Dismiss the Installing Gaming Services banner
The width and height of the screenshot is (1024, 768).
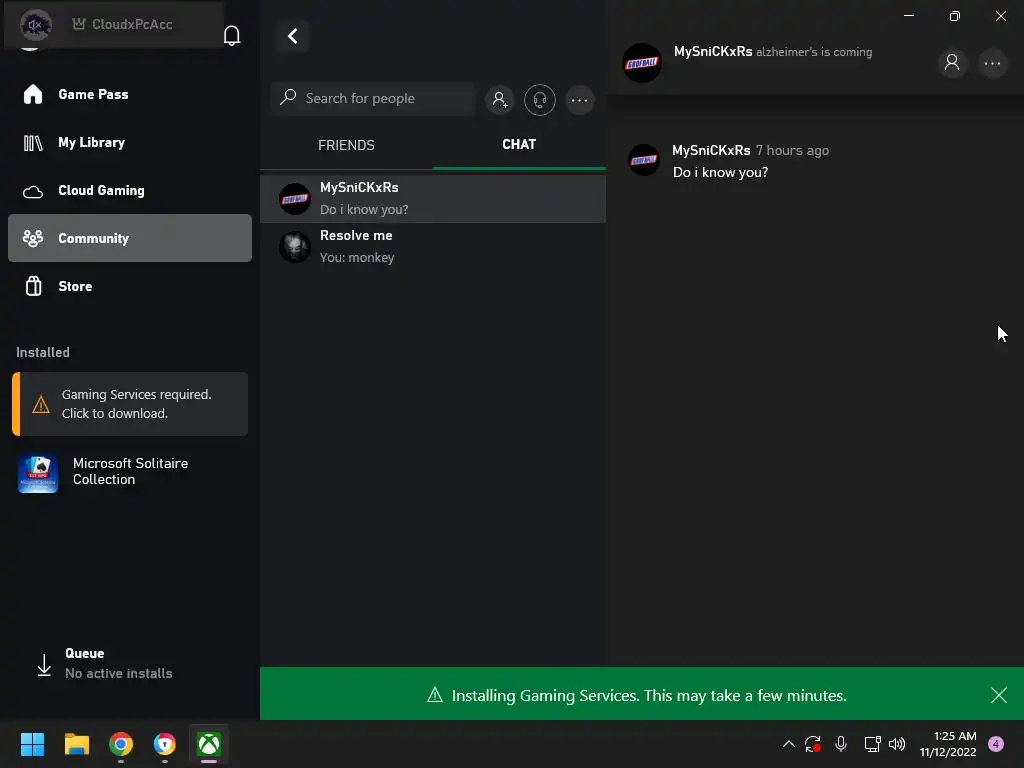999,695
